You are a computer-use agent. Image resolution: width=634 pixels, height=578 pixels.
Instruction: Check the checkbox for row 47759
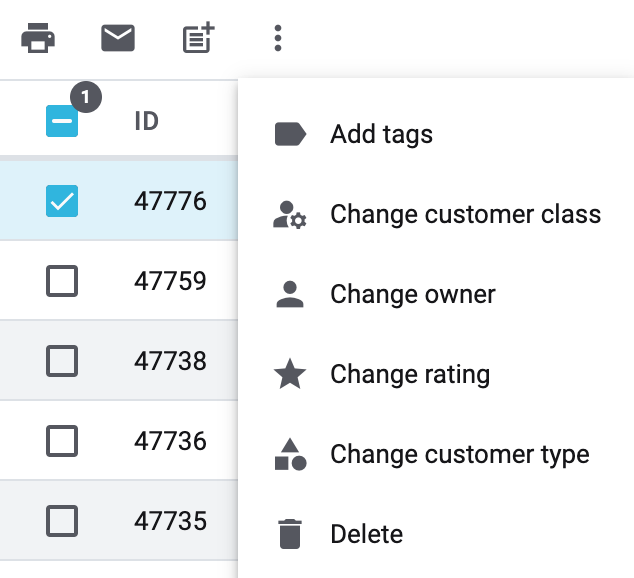[x=62, y=281]
